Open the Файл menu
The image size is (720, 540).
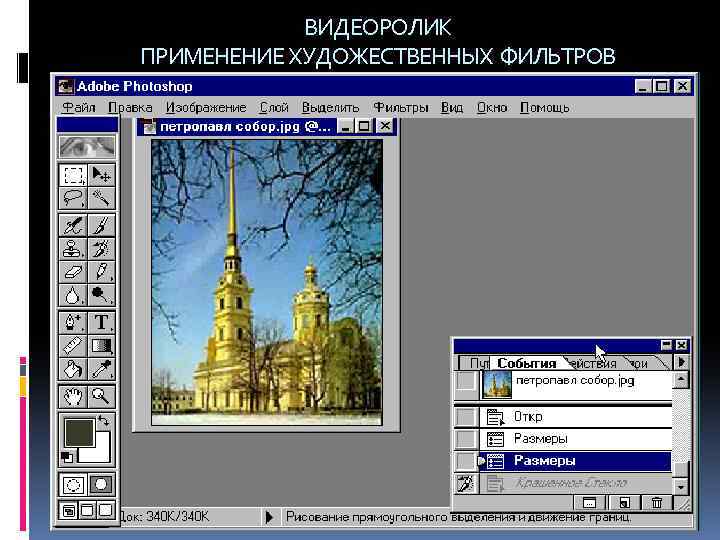click(79, 107)
